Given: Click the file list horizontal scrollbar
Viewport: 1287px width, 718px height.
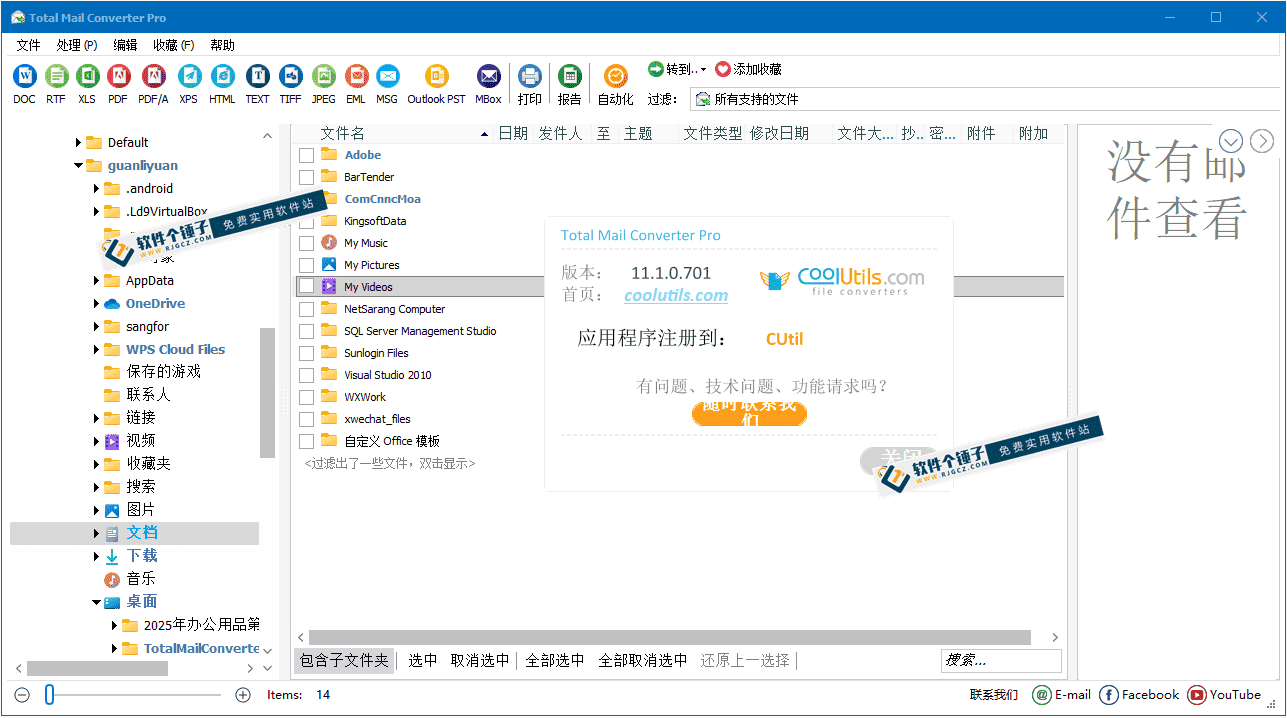Looking at the screenshot, I should coord(670,637).
